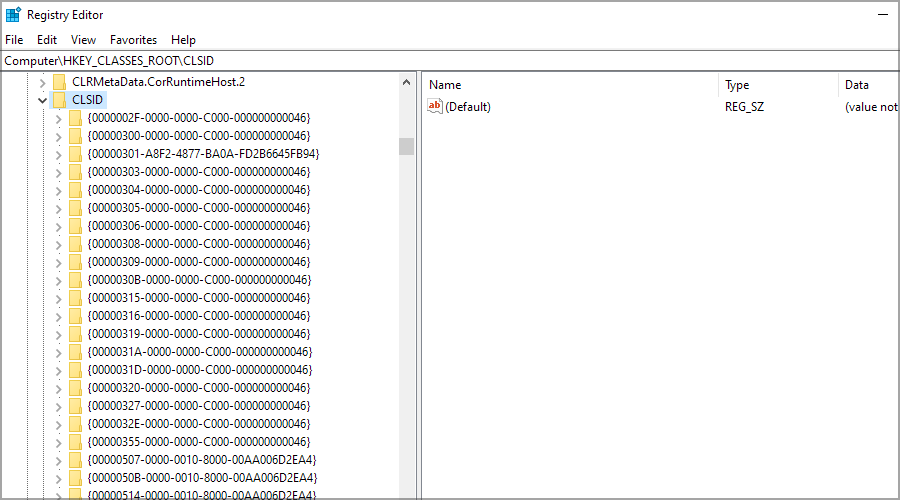Open the Help menu
The width and height of the screenshot is (900, 500).
tap(183, 40)
